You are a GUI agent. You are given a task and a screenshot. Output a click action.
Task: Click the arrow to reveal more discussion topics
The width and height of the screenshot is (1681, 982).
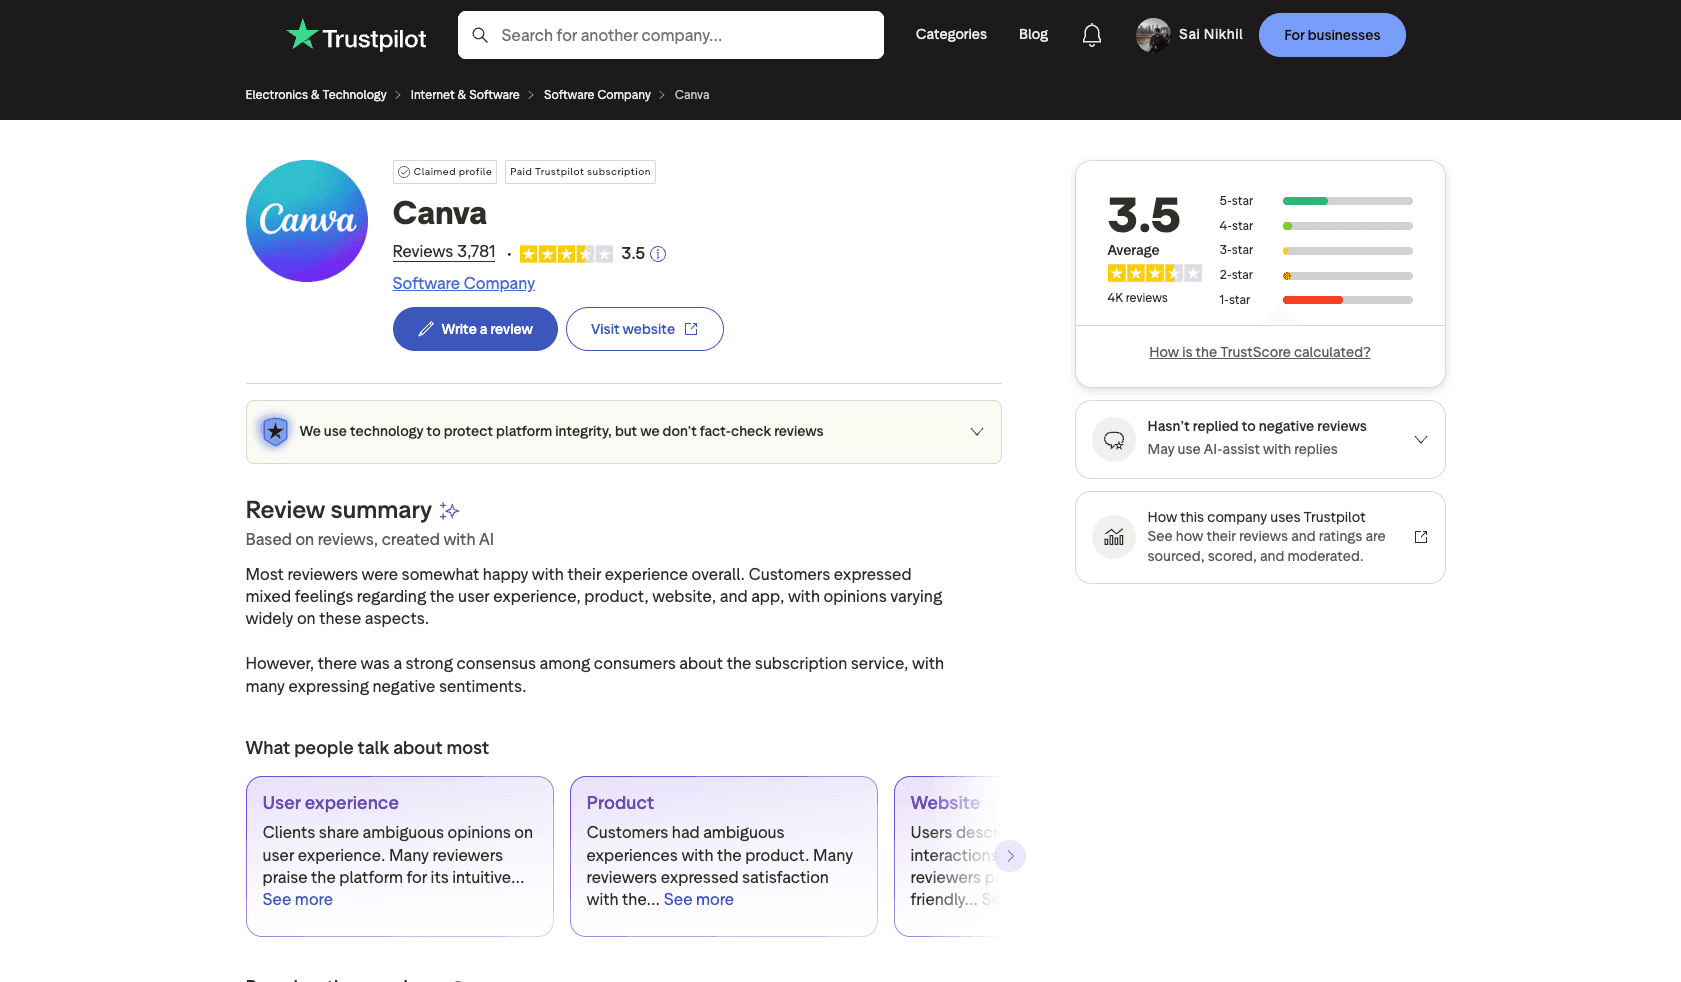point(1011,856)
